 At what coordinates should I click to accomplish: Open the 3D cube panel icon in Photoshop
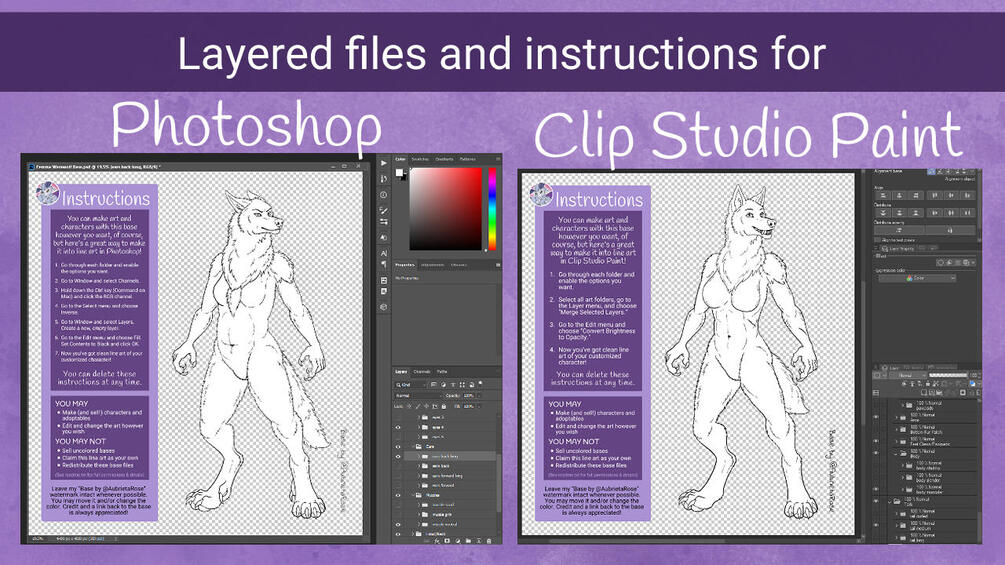tap(383, 307)
